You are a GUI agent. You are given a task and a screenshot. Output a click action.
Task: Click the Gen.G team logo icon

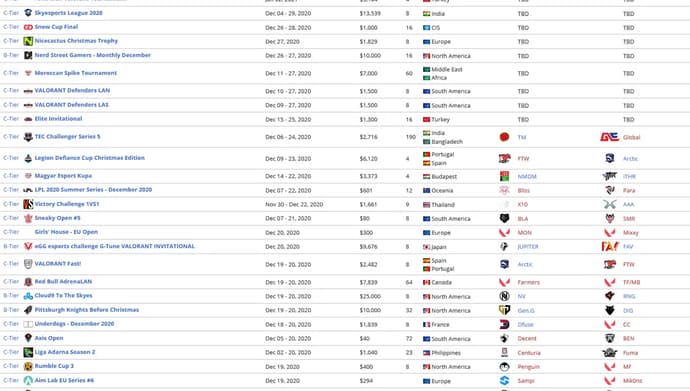[504, 310]
